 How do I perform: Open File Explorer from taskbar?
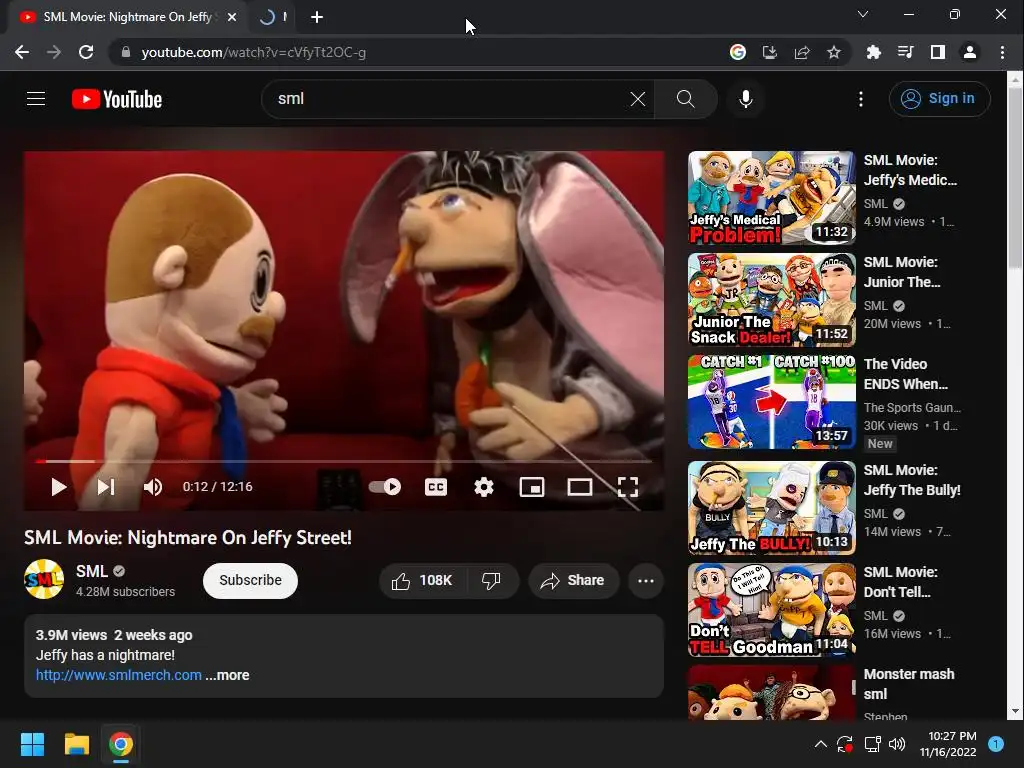coord(76,744)
